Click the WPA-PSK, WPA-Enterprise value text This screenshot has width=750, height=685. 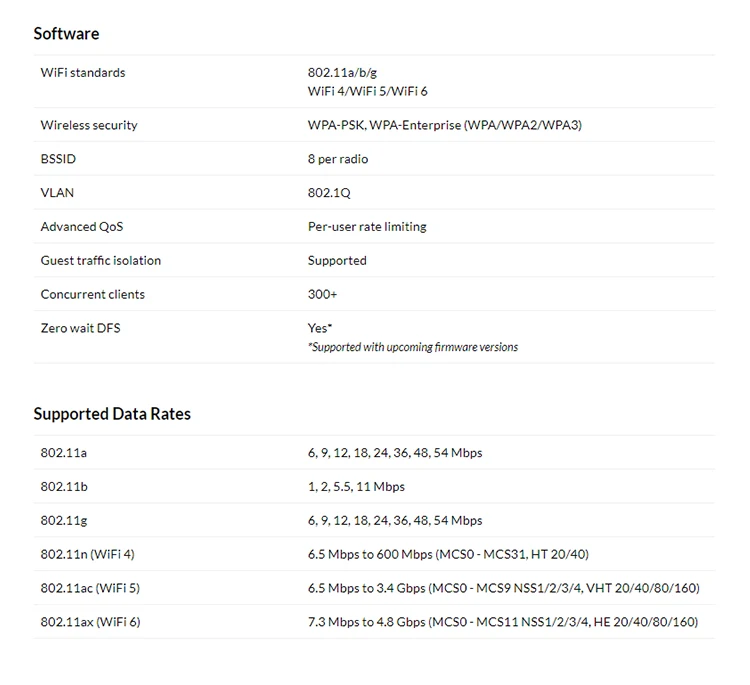pos(444,125)
